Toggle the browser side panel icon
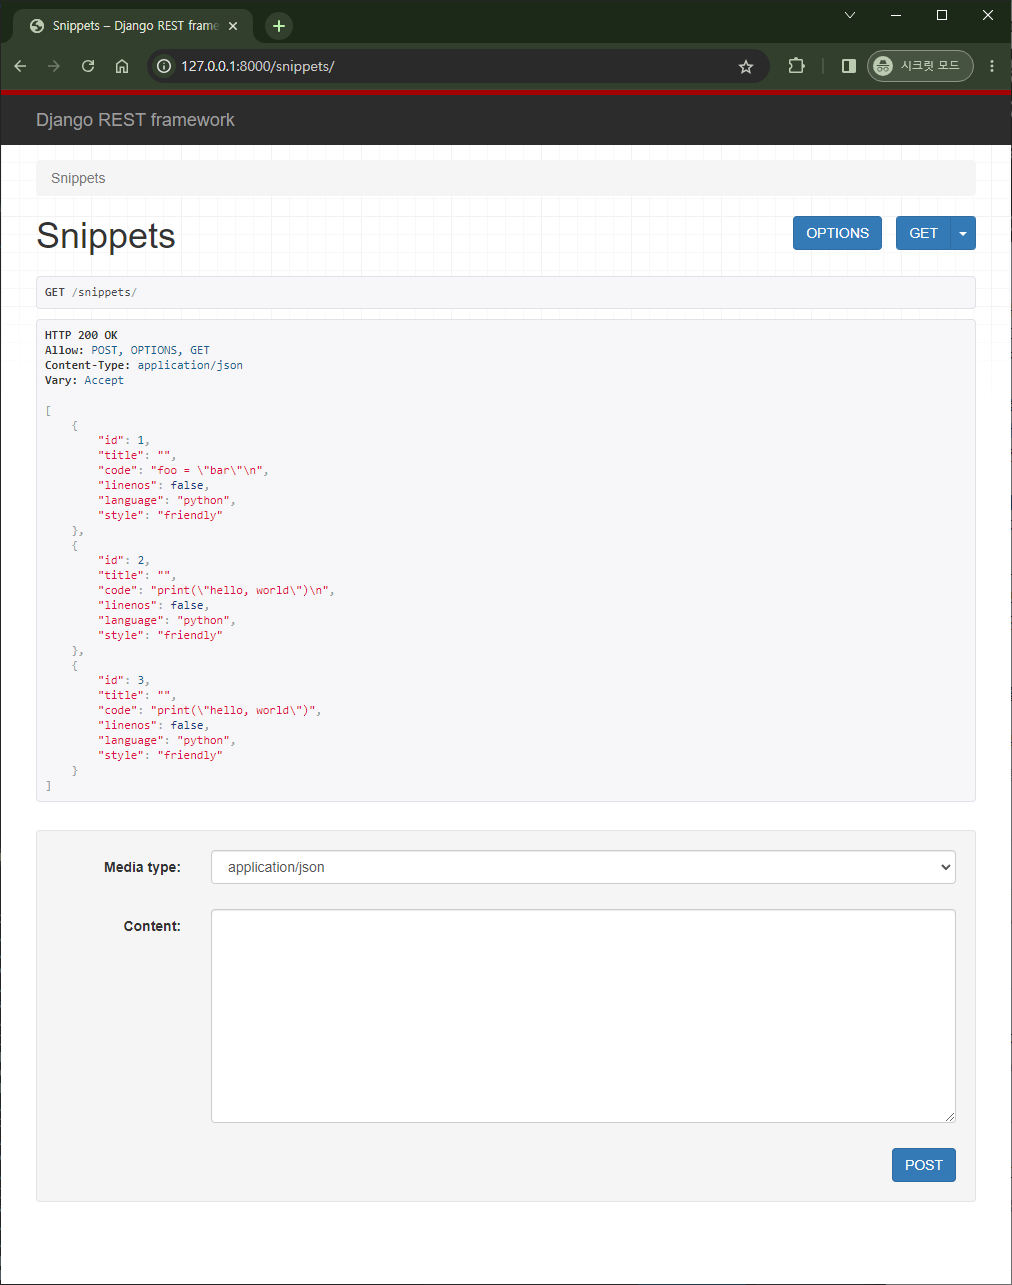Viewport: 1012px width, 1285px height. 849,66
